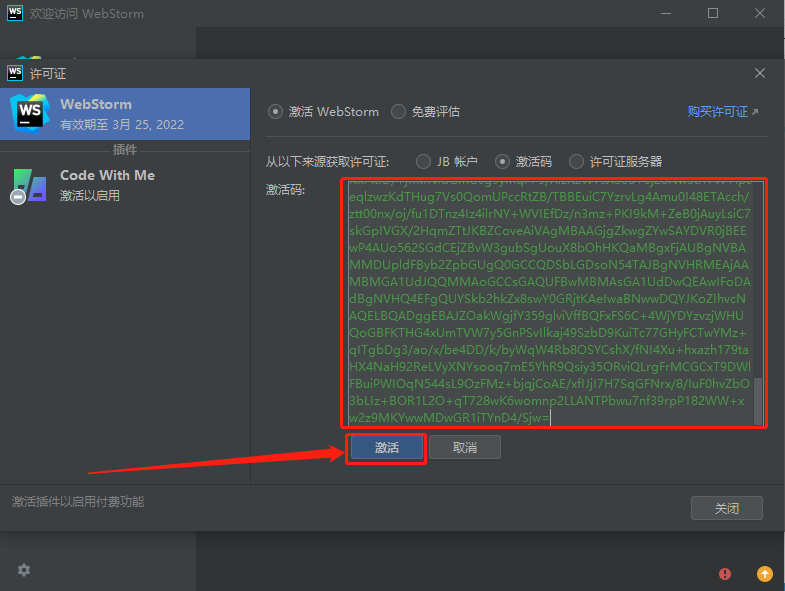Click the 激活以启用 text under Code With Me

point(90,196)
